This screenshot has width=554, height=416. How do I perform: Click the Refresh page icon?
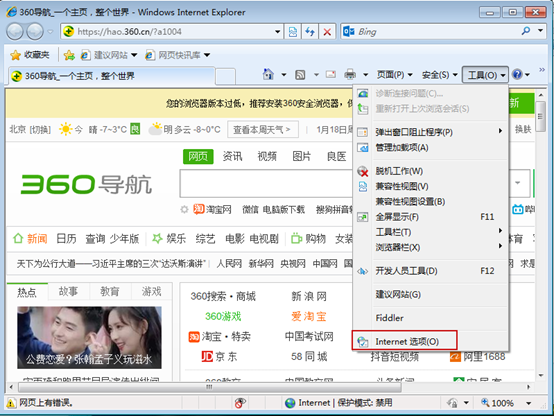click(310, 32)
